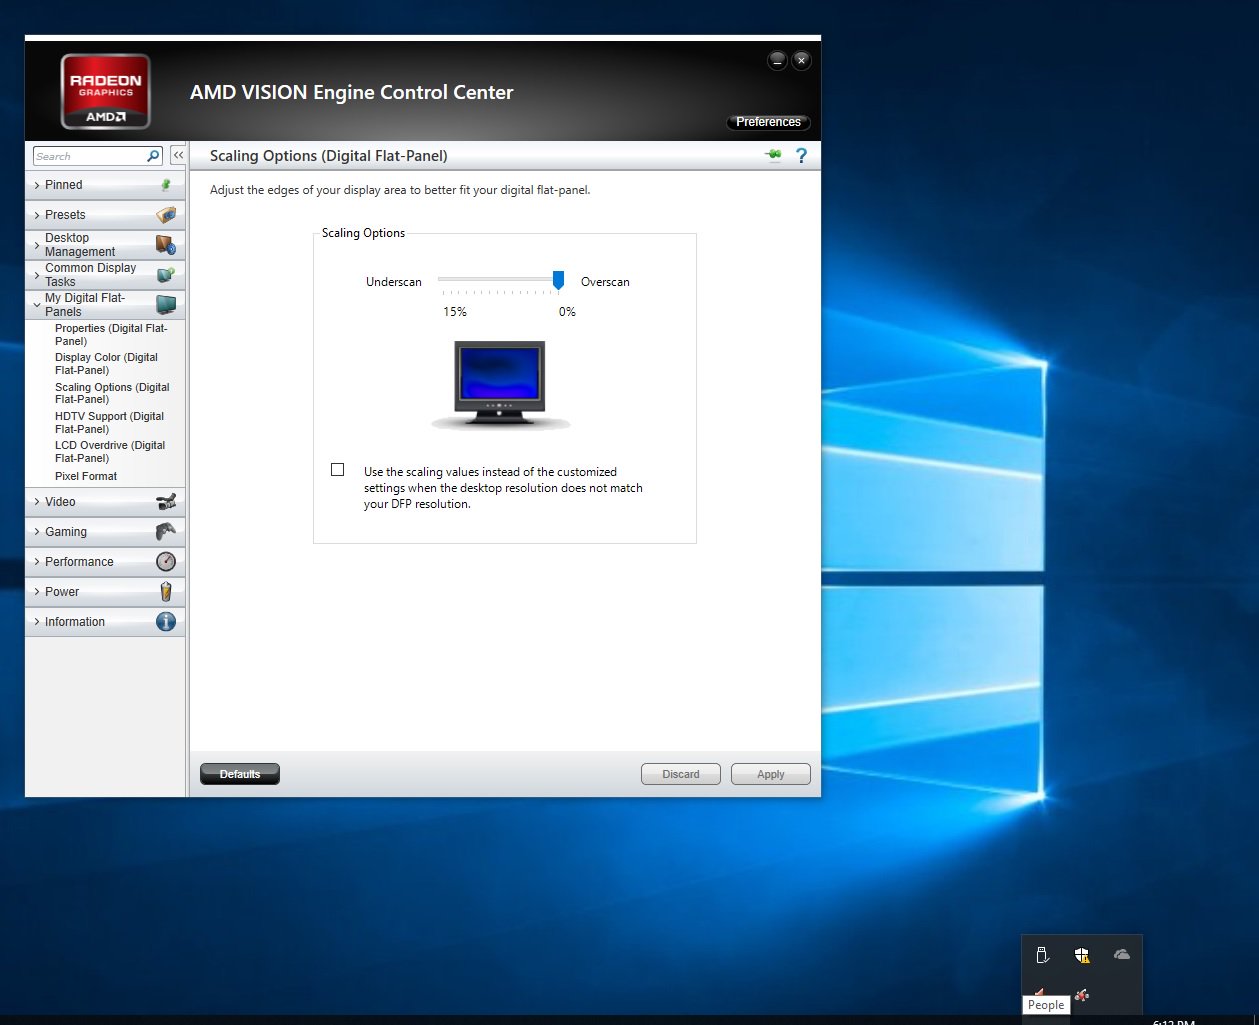Click the Information icon in sidebar
This screenshot has height=1025, width=1259.
tap(166, 622)
